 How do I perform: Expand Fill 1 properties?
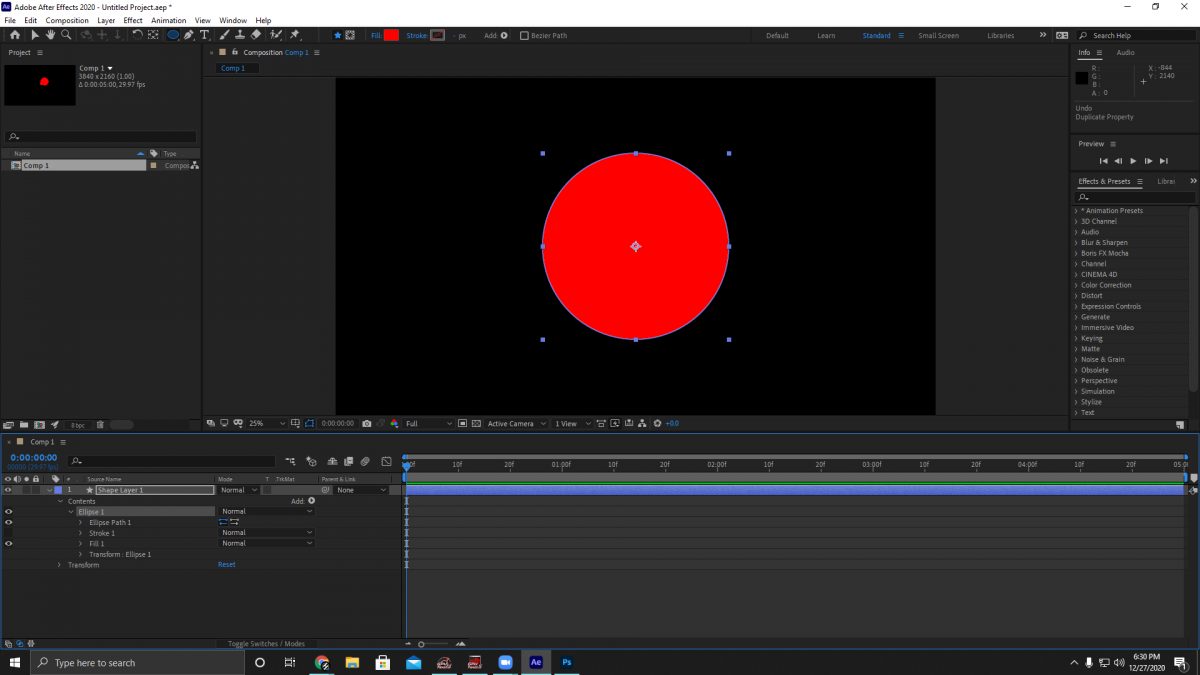point(81,543)
